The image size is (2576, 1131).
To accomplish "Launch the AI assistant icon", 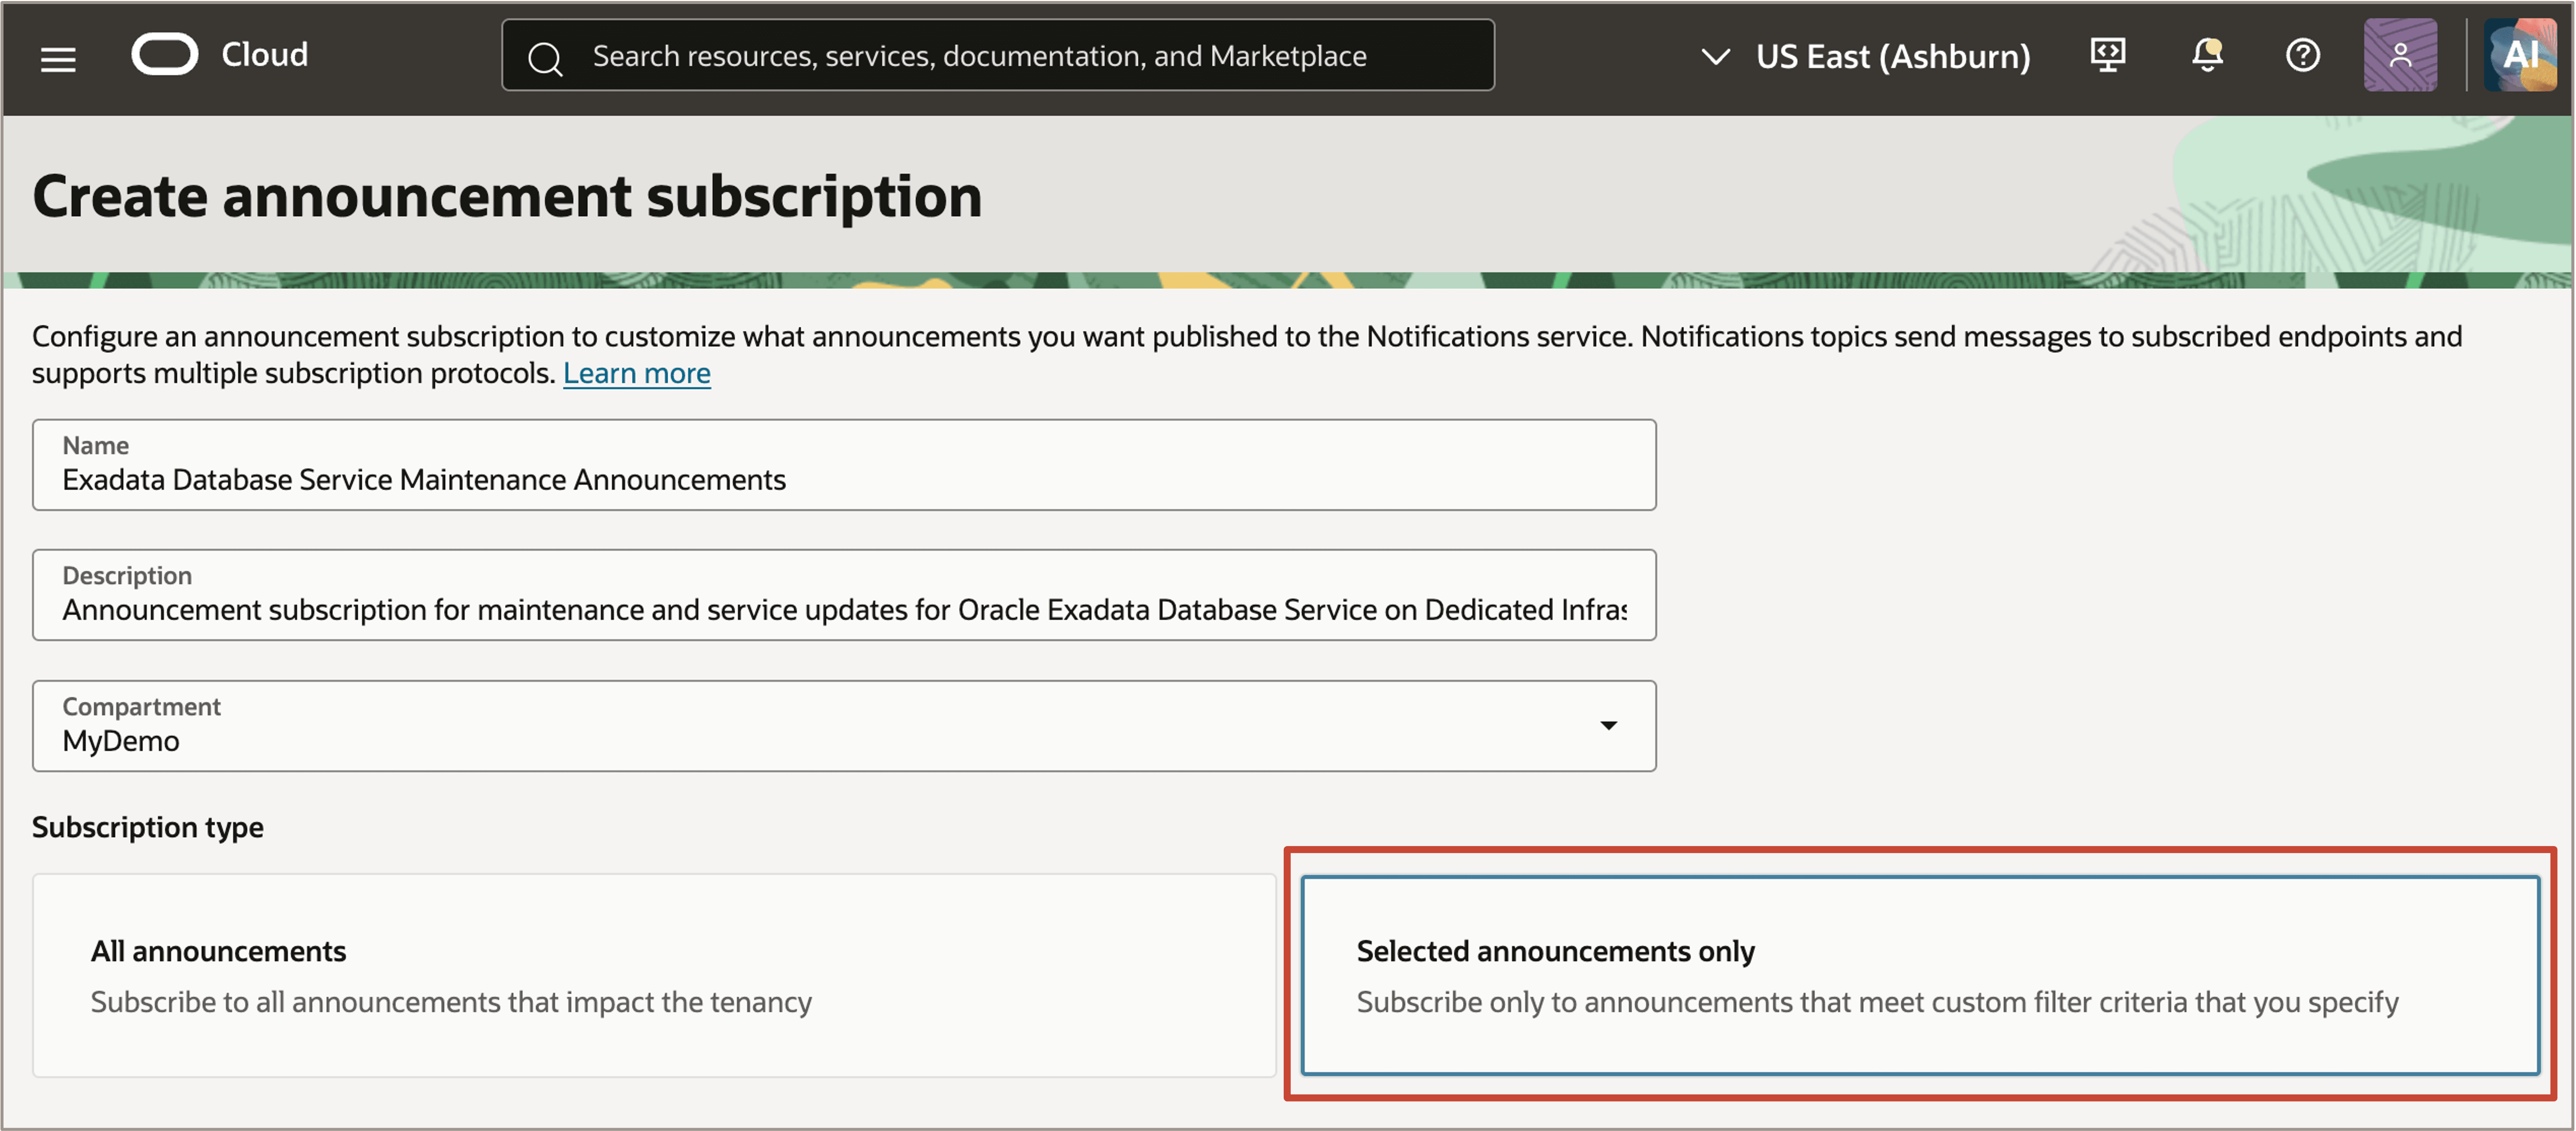I will (2520, 55).
